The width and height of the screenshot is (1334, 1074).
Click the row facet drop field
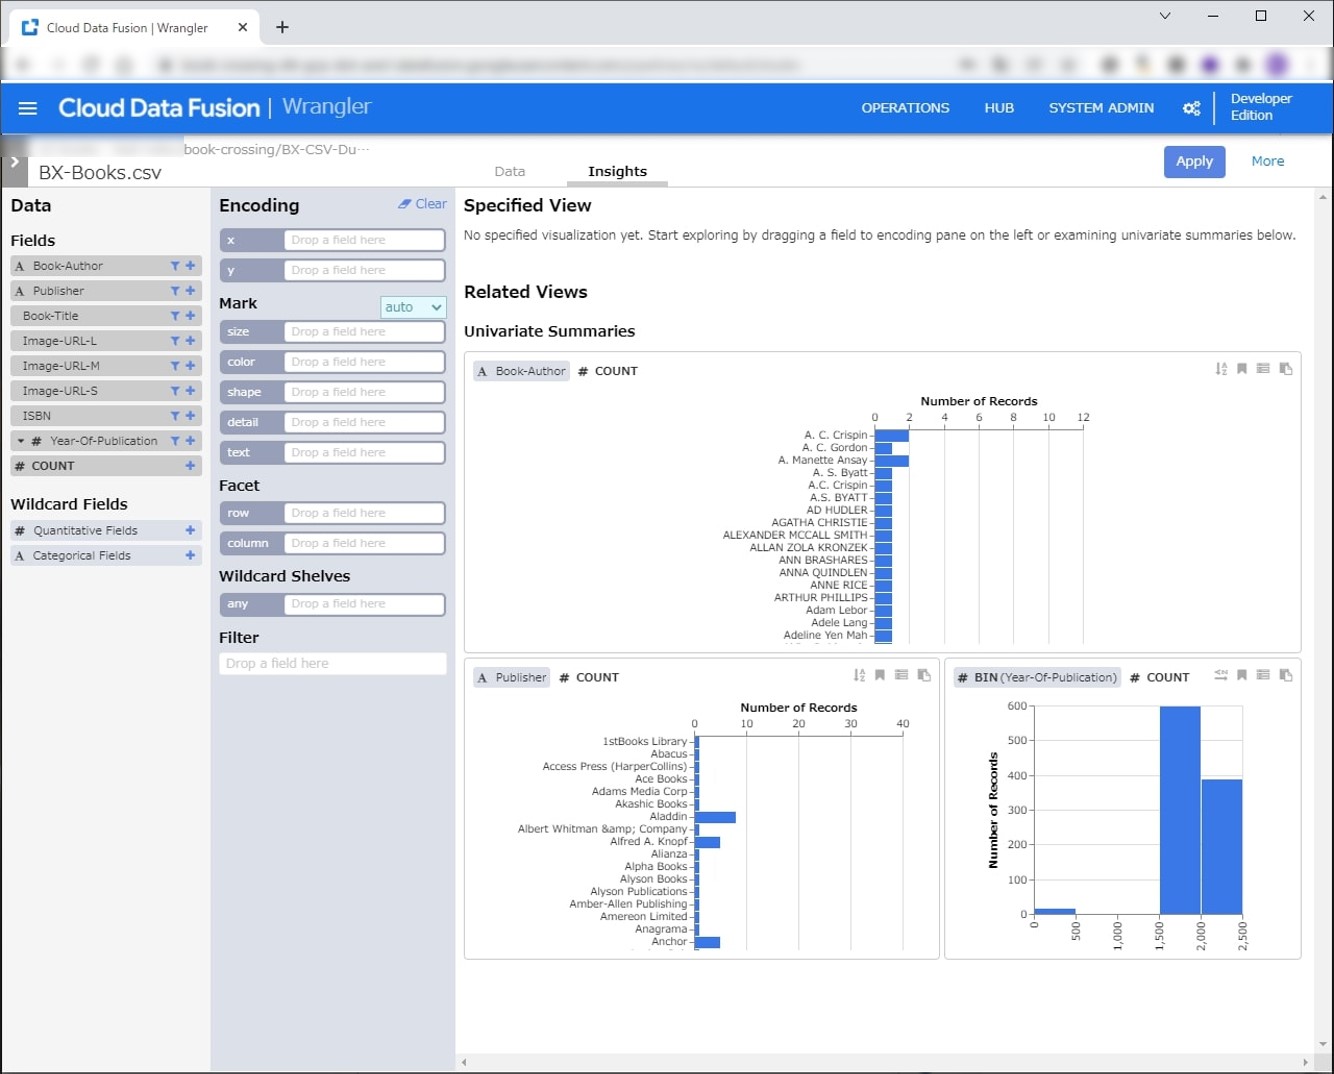[364, 513]
